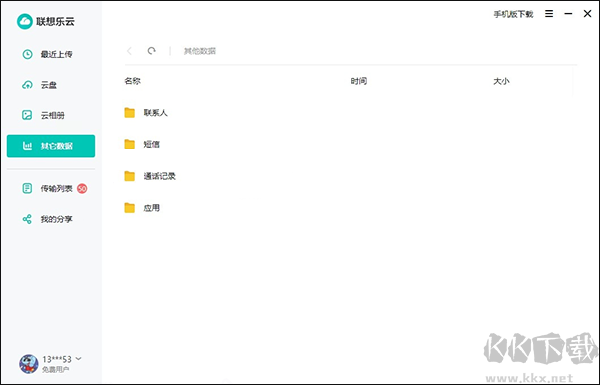Click the 联想乐云 cloud logo icon
Image resolution: width=600 pixels, height=385 pixels.
[x=24, y=21]
